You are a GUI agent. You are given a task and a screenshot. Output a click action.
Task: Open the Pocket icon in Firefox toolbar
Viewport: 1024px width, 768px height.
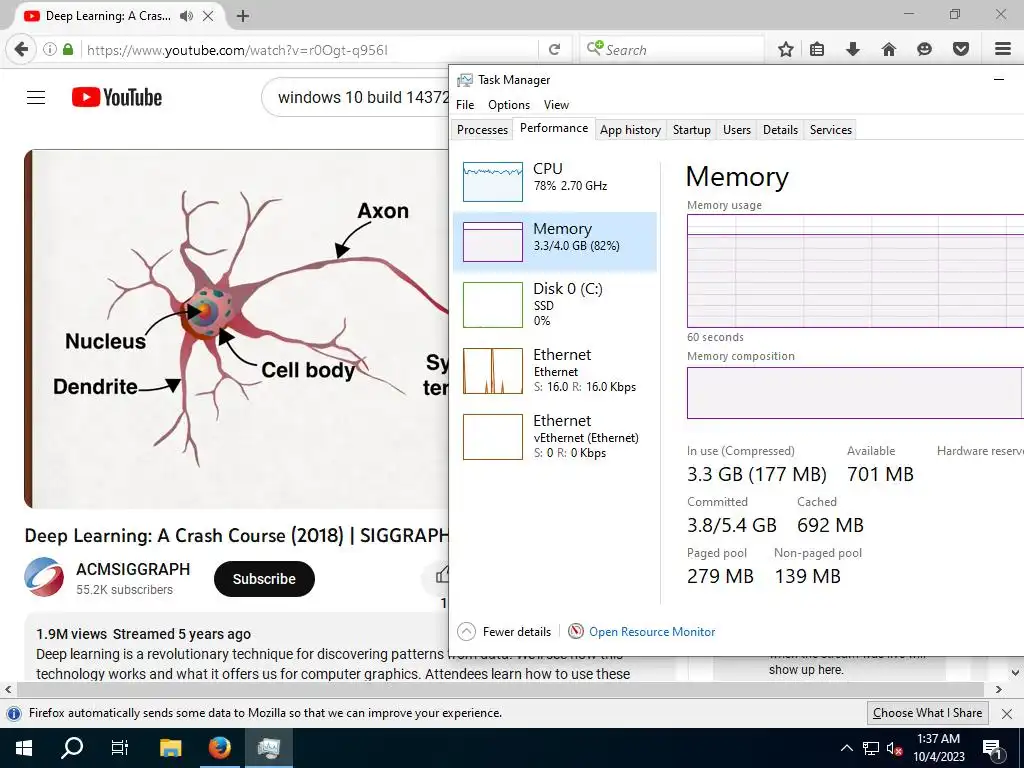pyautogui.click(x=961, y=50)
